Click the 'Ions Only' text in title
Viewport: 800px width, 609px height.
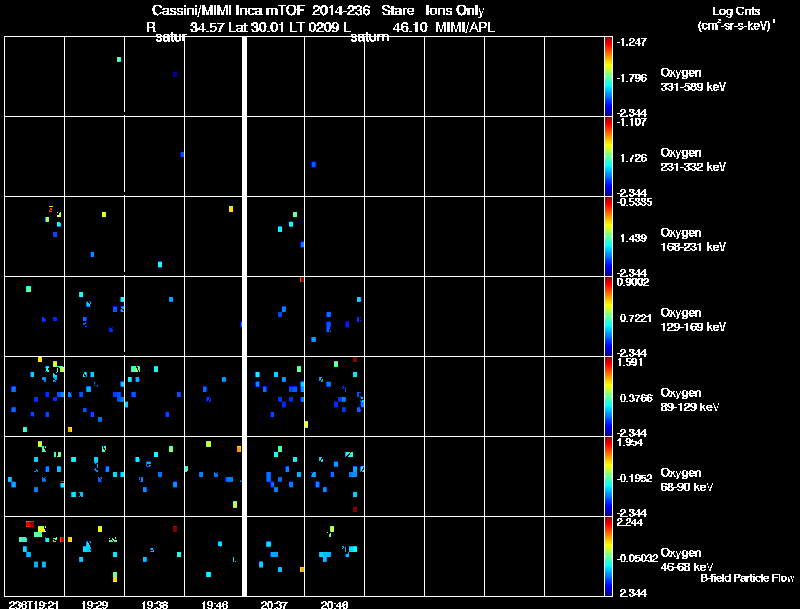click(x=455, y=11)
